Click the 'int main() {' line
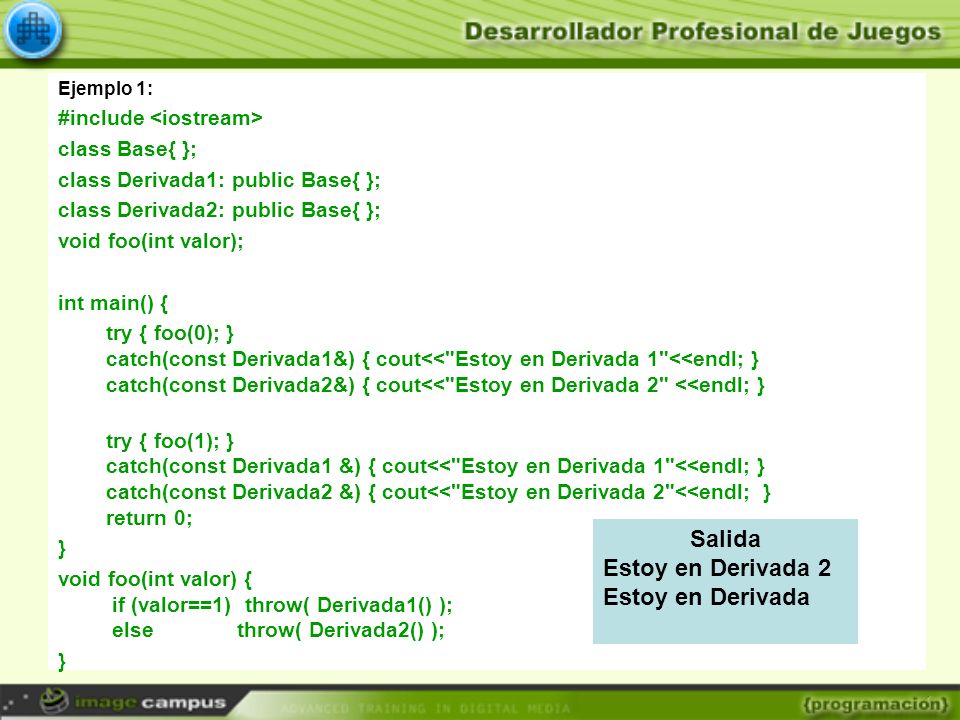Image resolution: width=960 pixels, height=720 pixels. click(x=113, y=303)
